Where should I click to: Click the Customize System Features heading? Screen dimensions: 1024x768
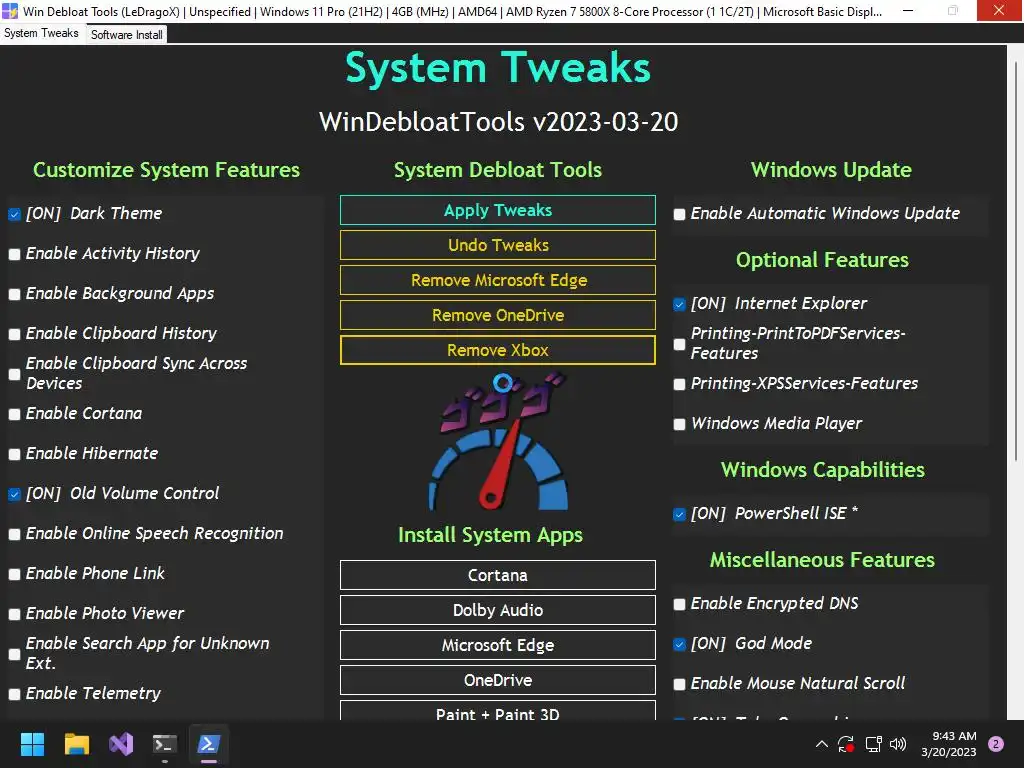tap(167, 170)
